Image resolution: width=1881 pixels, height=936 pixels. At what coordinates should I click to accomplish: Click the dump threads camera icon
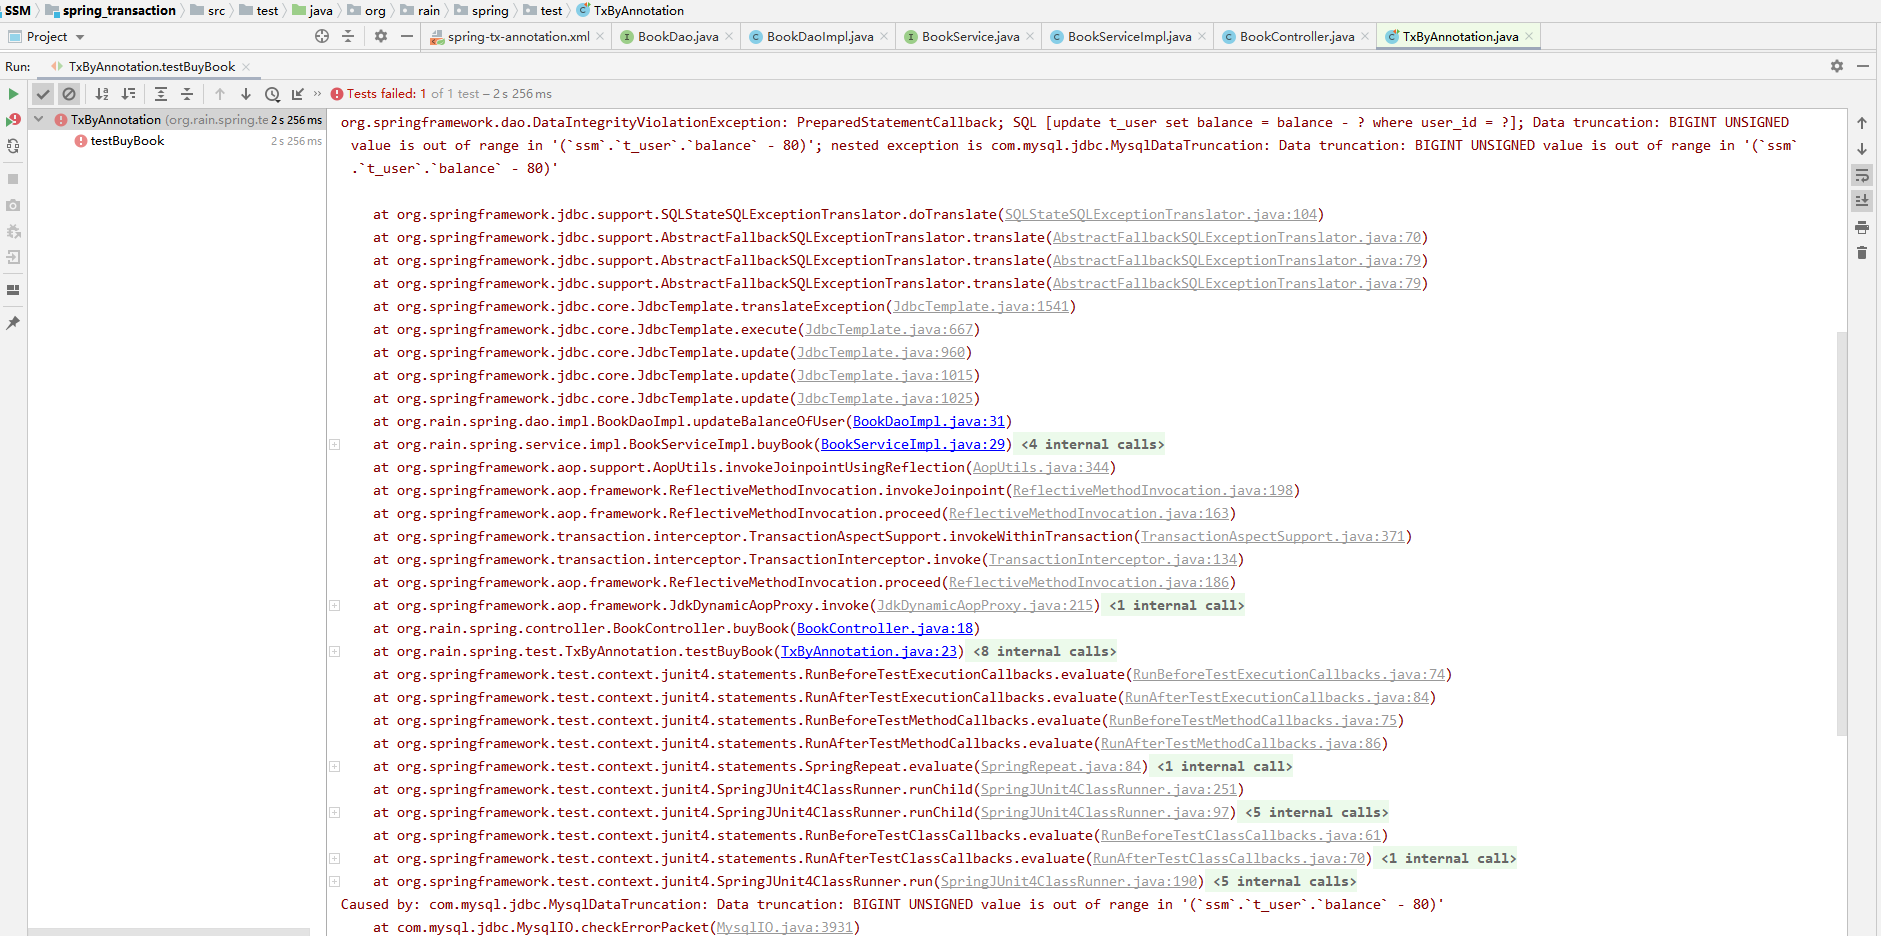(13, 205)
